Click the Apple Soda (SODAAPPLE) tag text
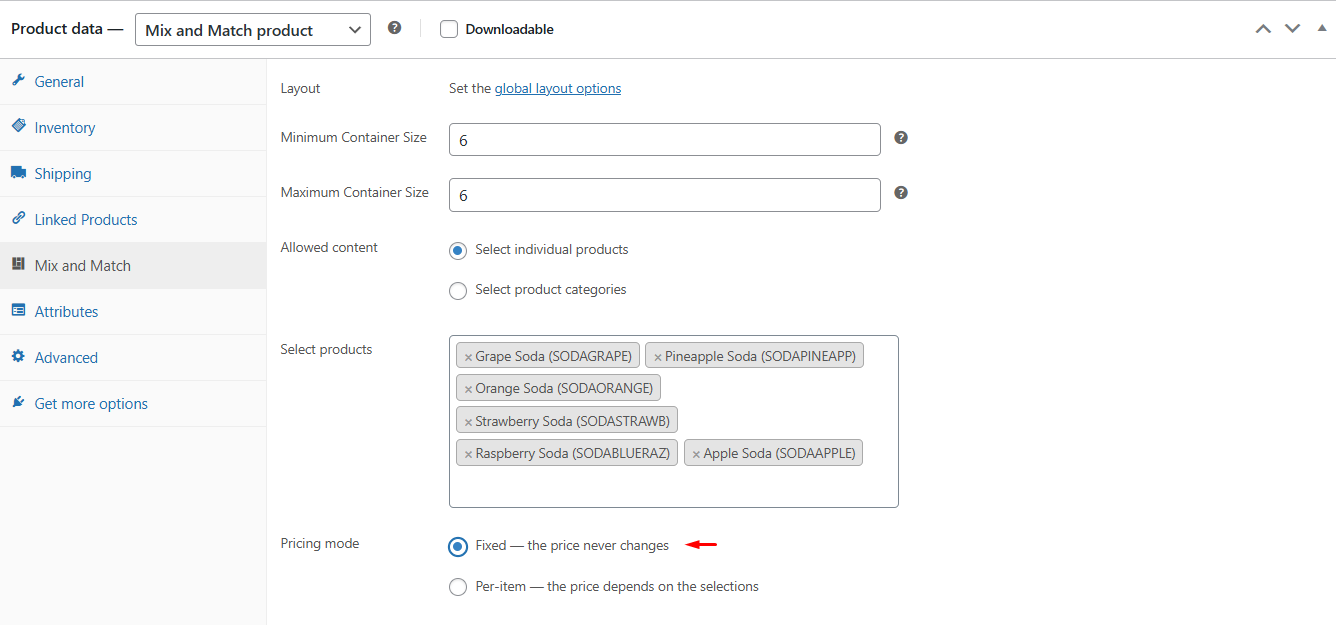The height and width of the screenshot is (625, 1336). 780,453
